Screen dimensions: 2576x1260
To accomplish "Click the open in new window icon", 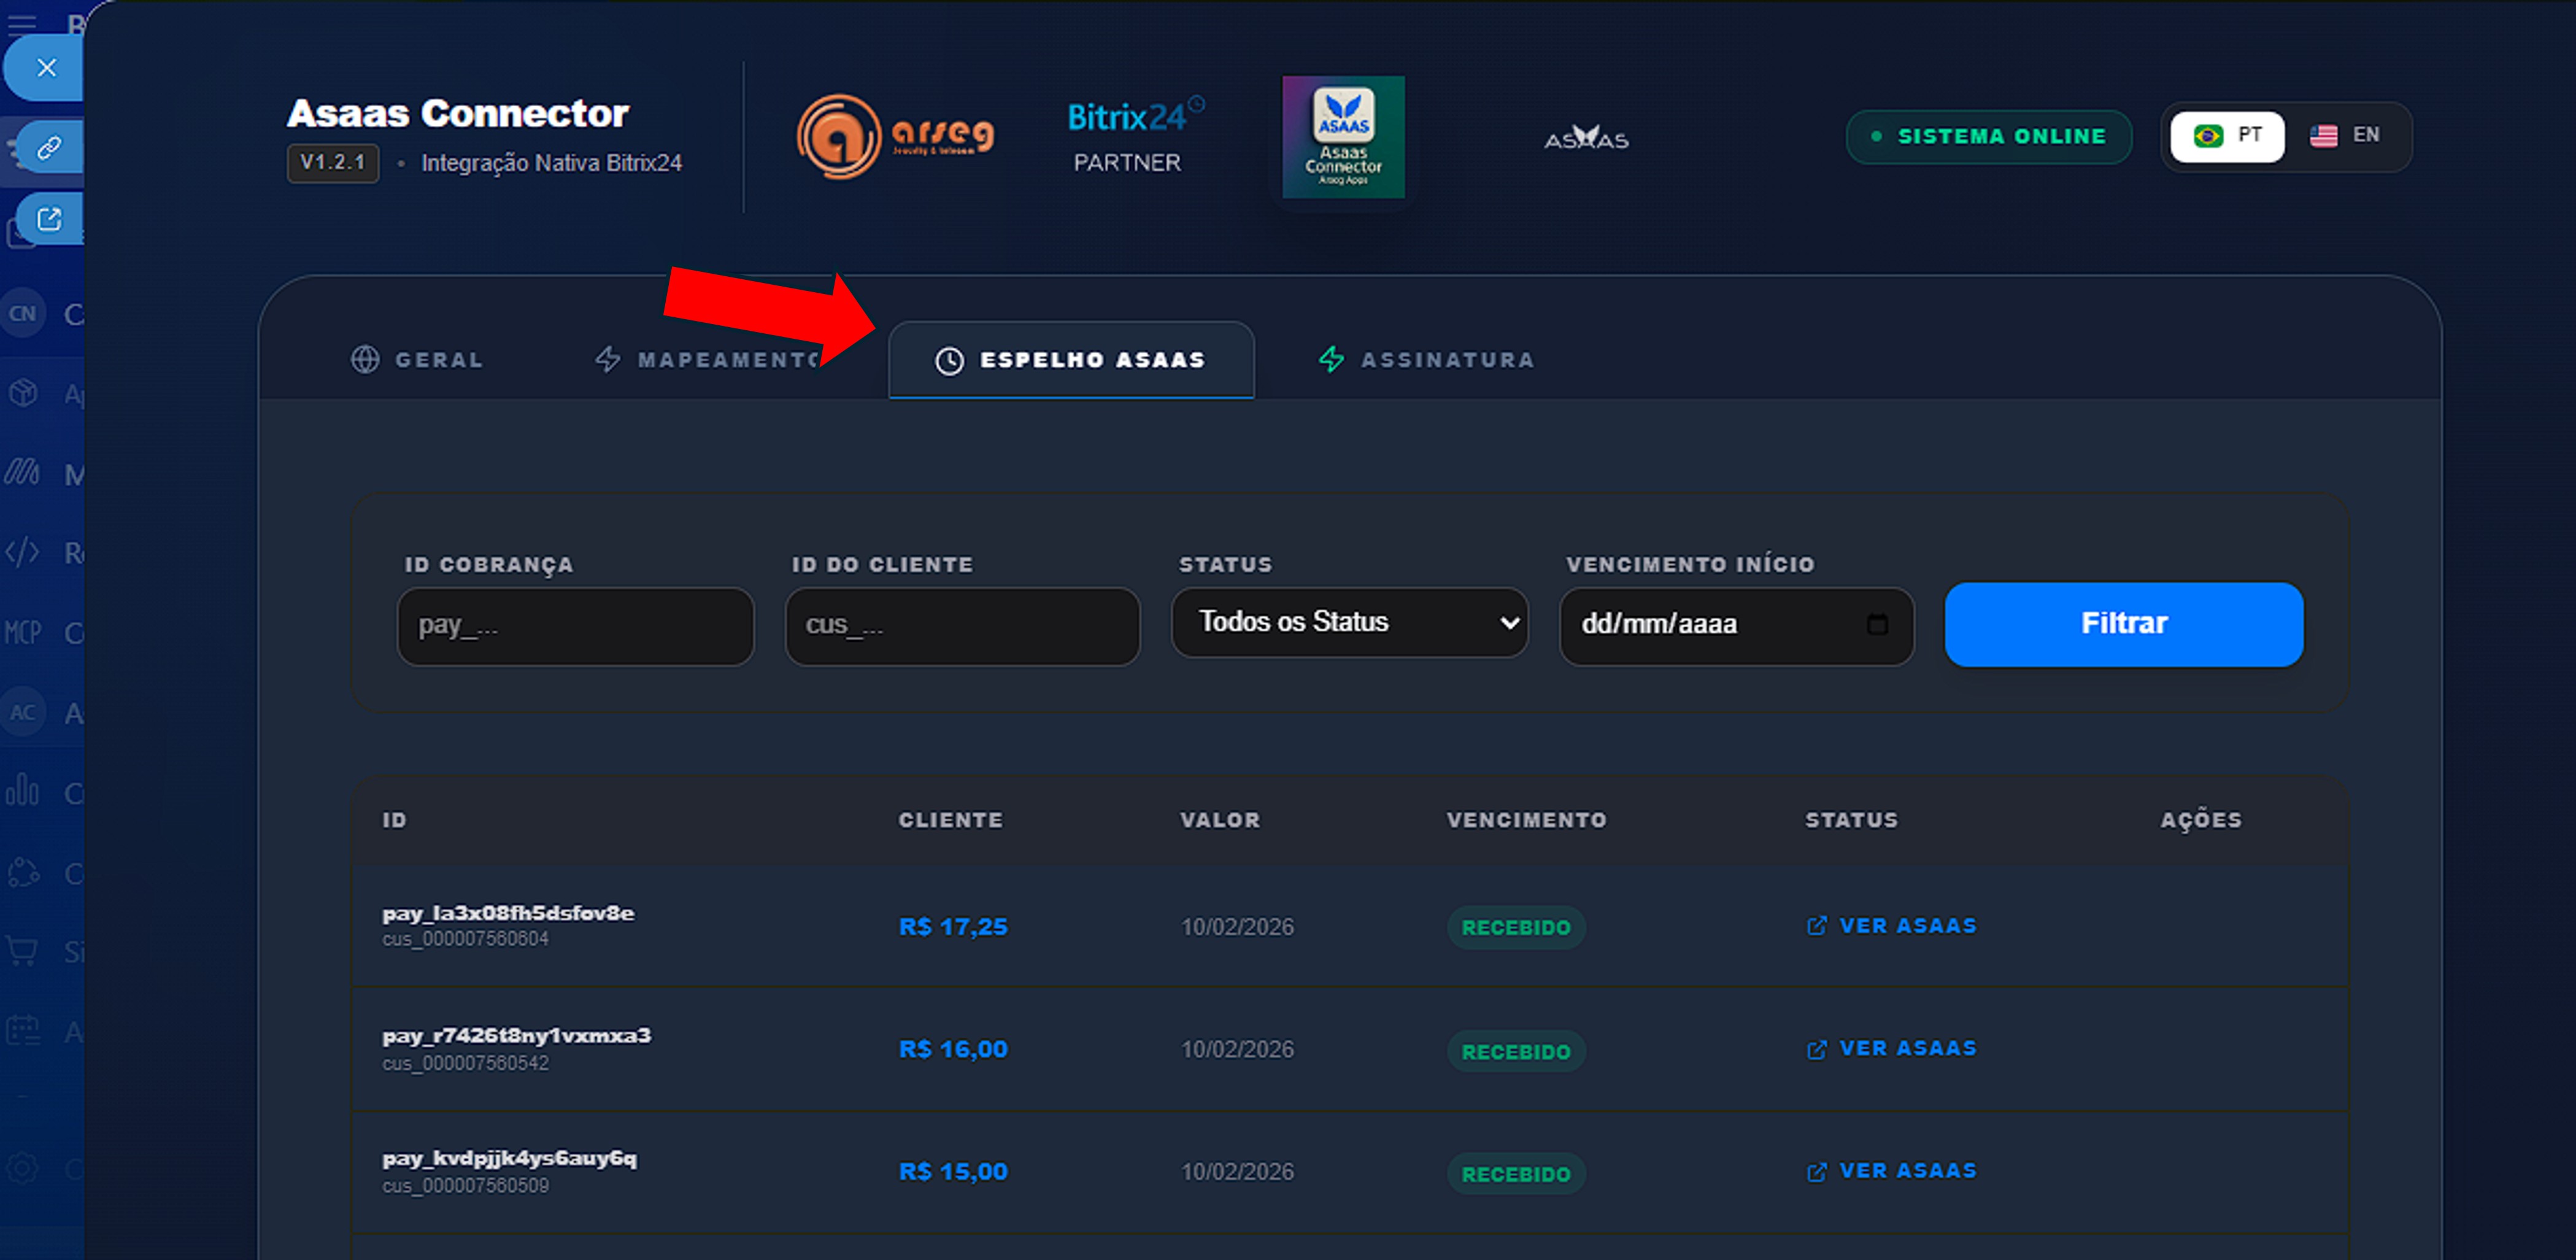I will (x=49, y=219).
